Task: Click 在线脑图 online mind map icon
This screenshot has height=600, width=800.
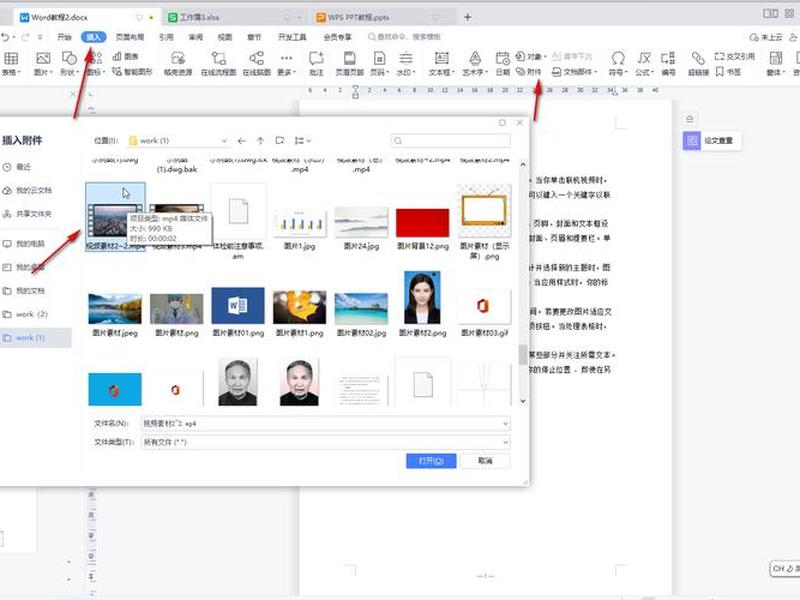Action: (256, 63)
